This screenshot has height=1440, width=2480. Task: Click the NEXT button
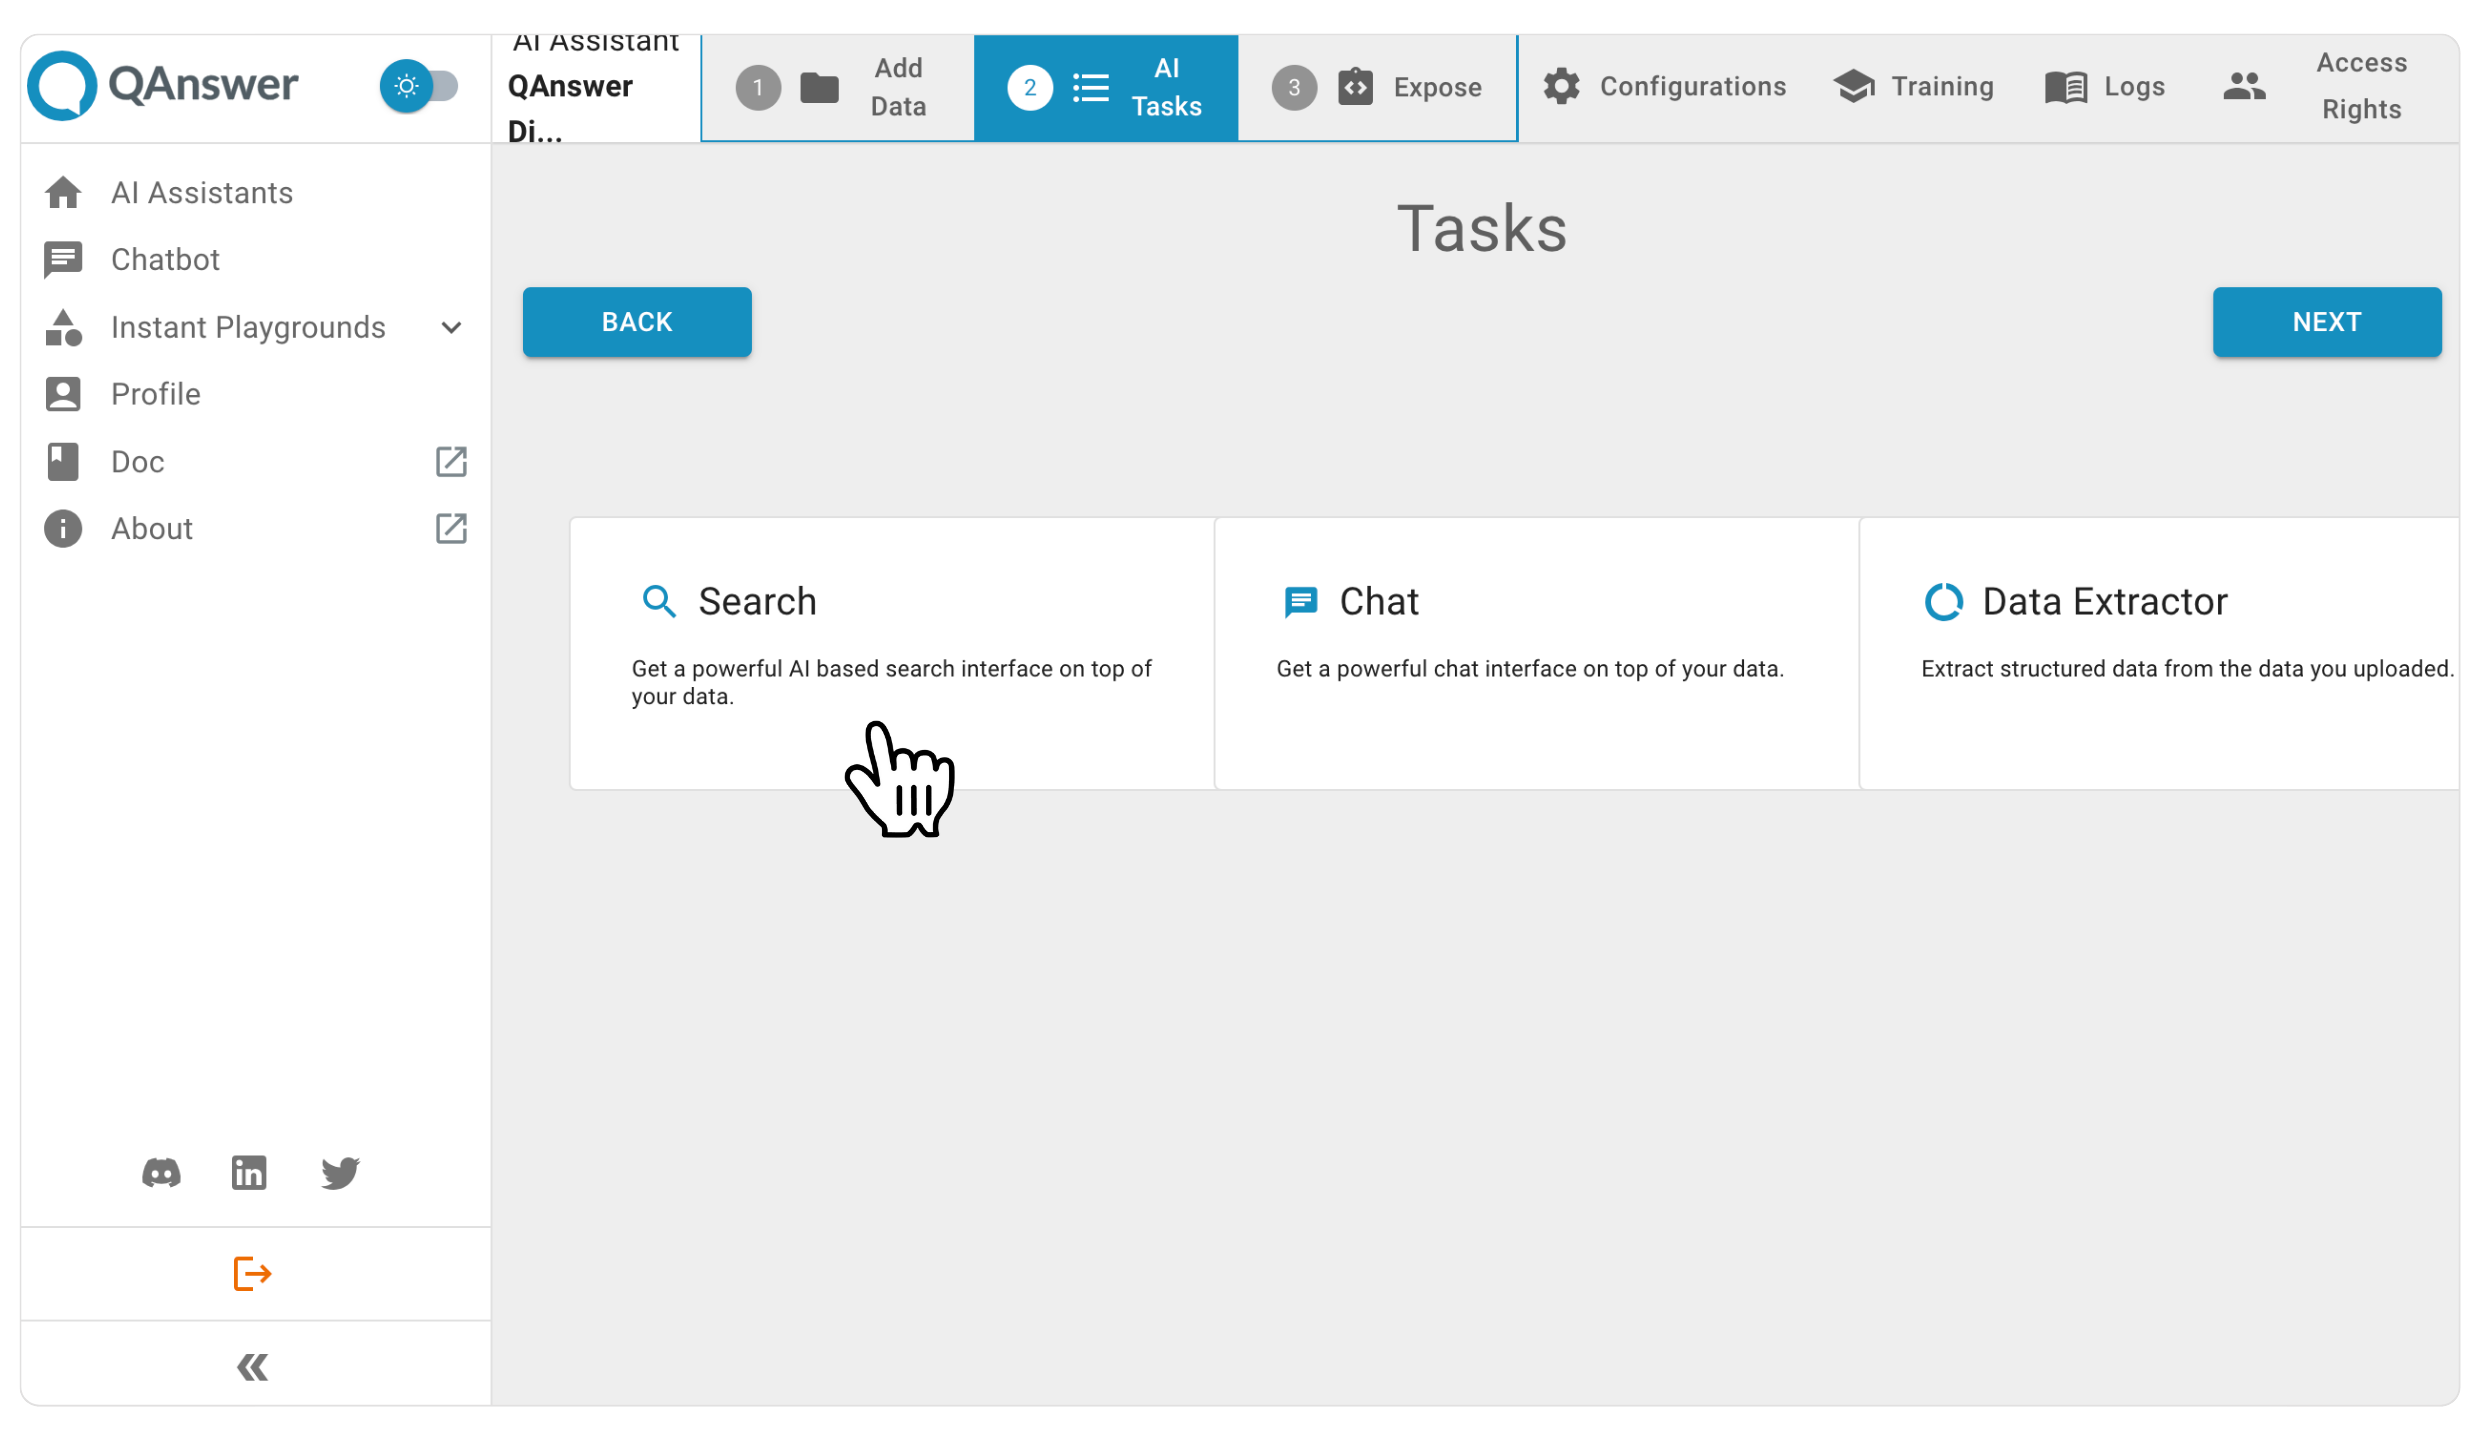tap(2327, 322)
